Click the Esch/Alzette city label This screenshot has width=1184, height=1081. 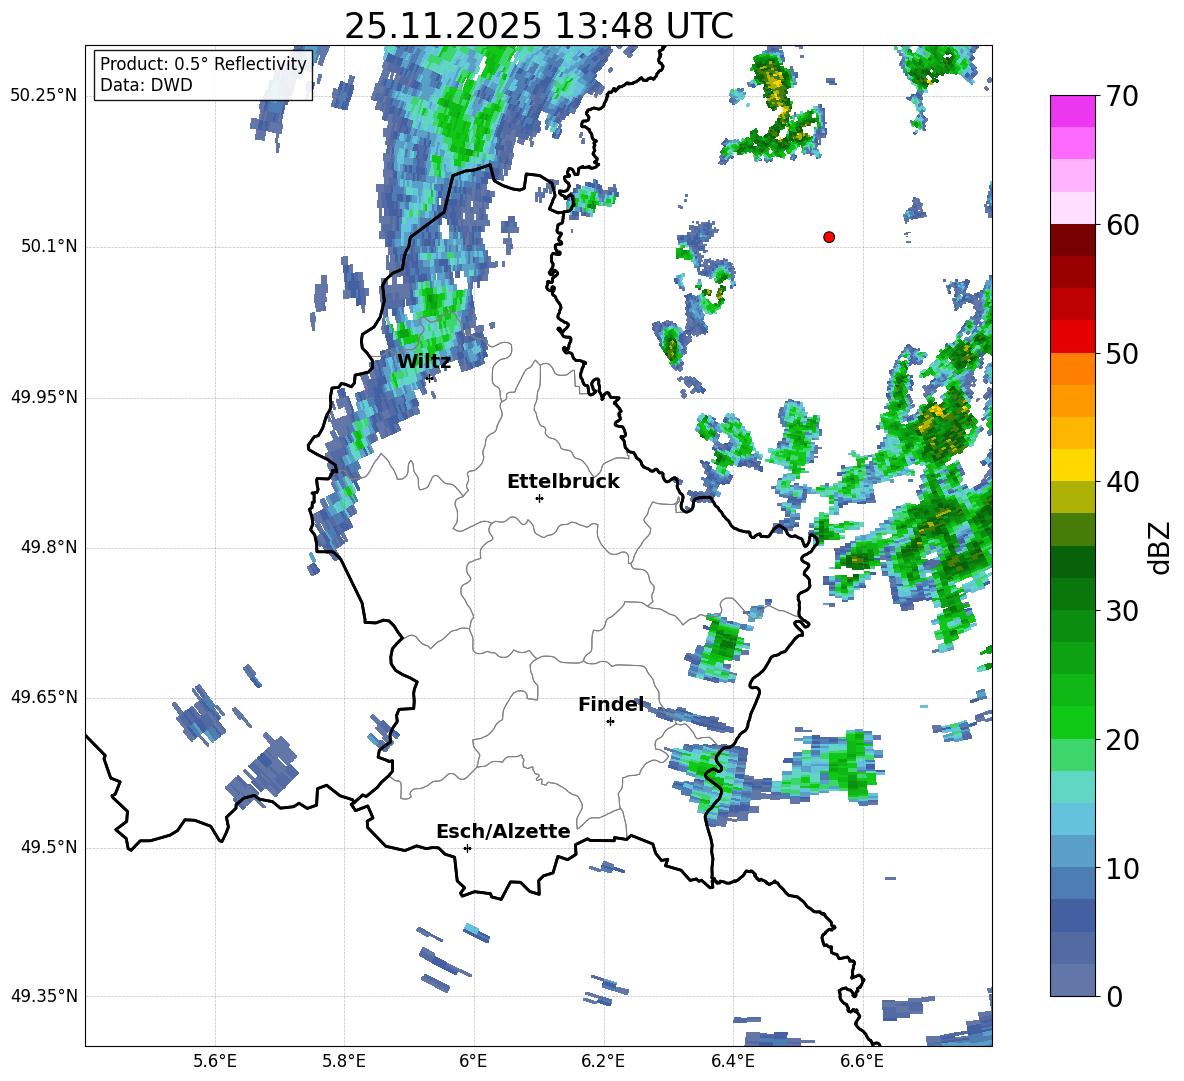point(503,831)
